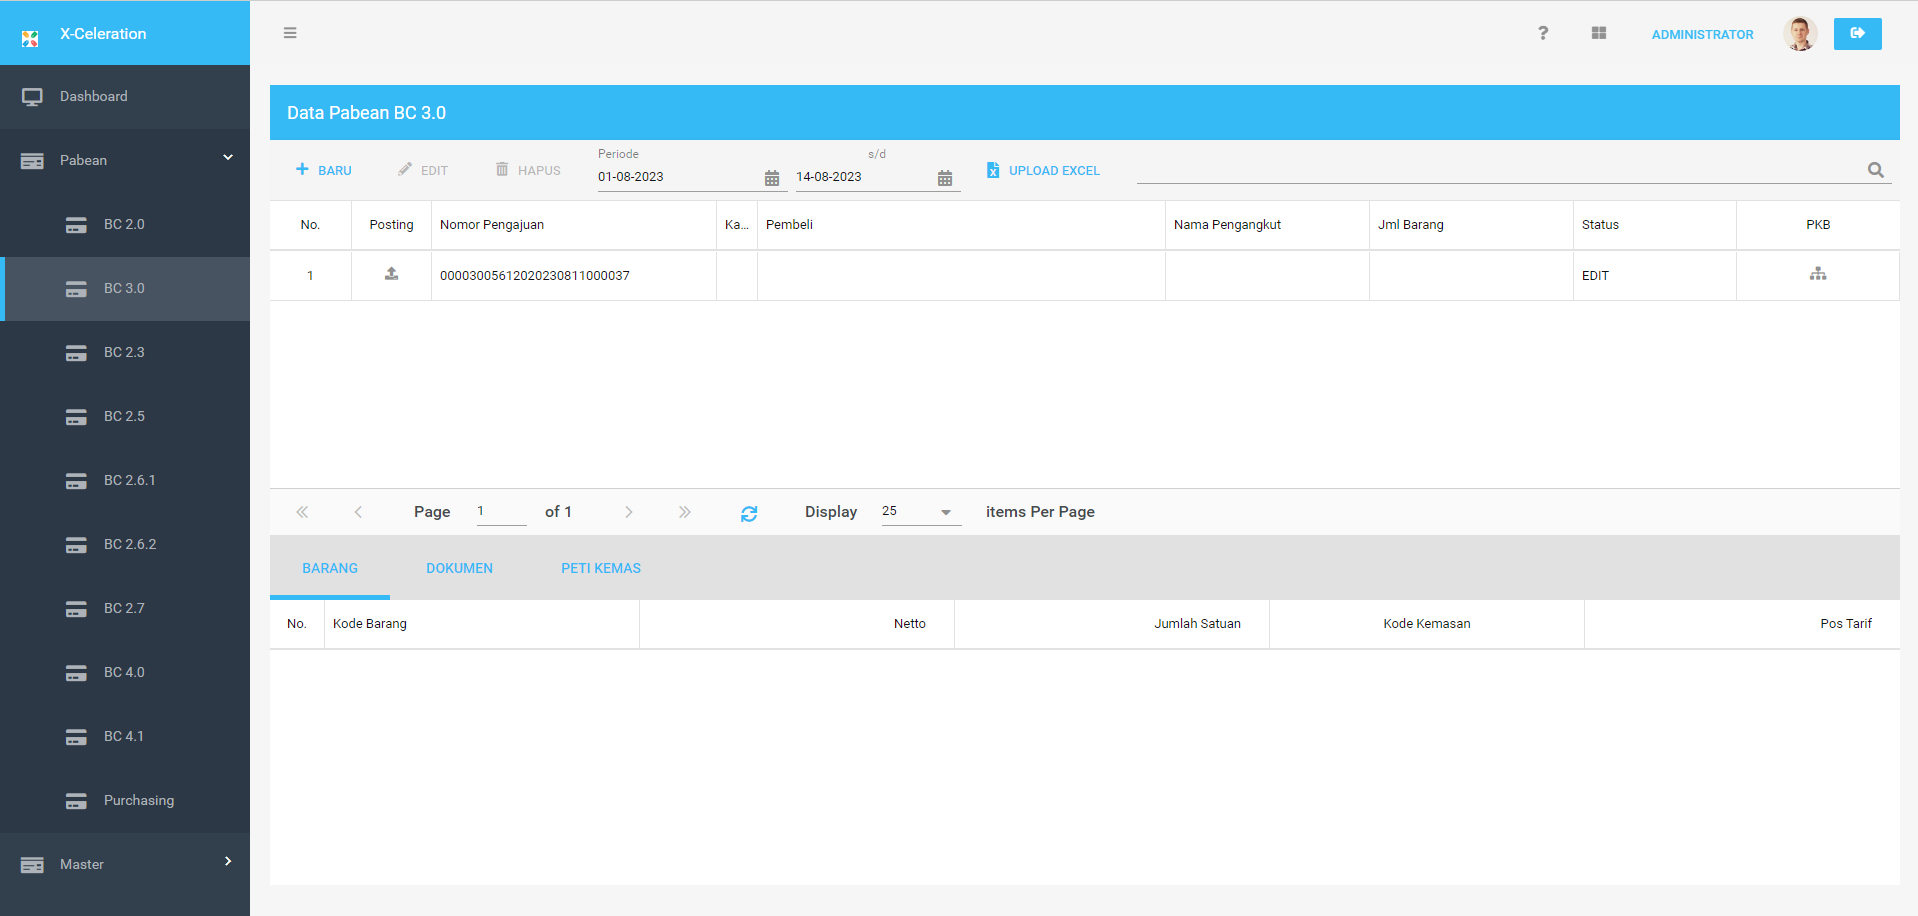Go to next page arrow
This screenshot has height=916, width=1918.
(629, 512)
